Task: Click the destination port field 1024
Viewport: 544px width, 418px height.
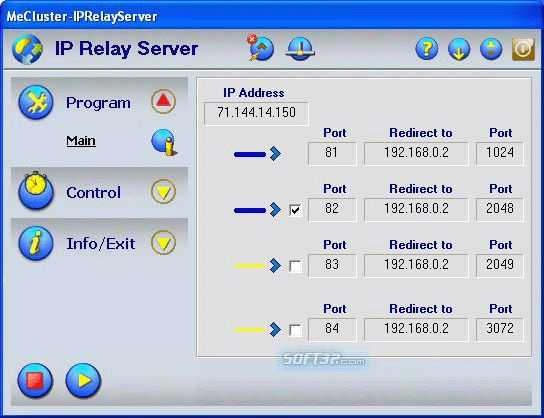Action: pos(500,153)
